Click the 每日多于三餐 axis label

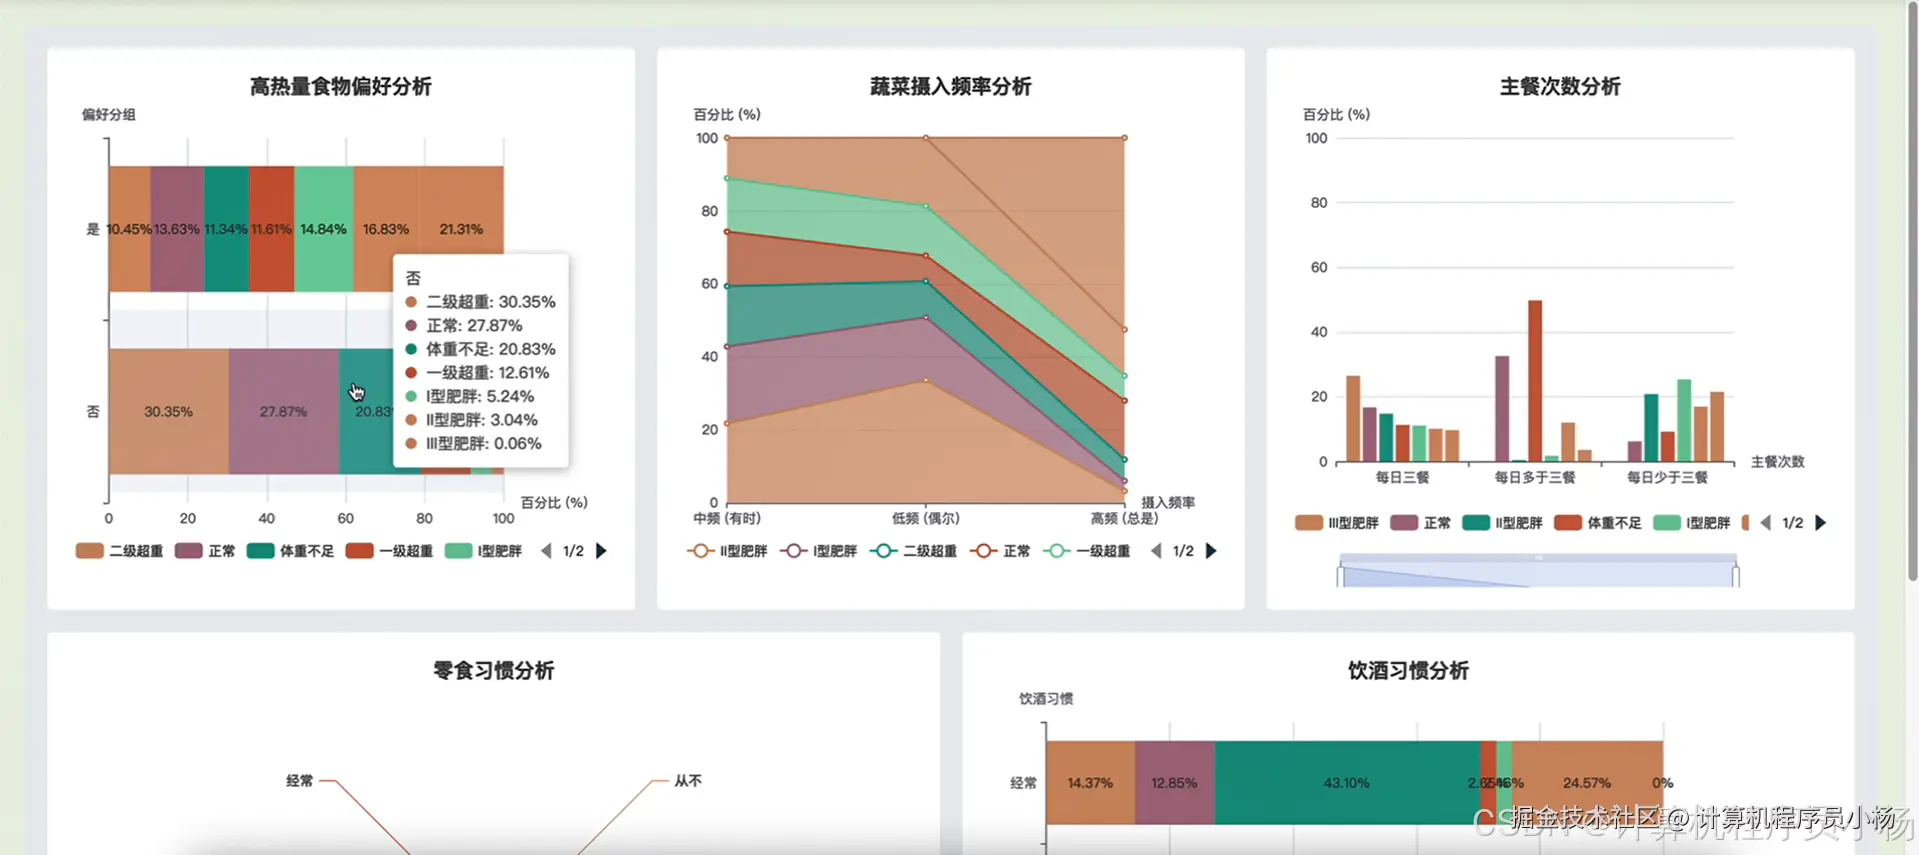coord(1535,478)
